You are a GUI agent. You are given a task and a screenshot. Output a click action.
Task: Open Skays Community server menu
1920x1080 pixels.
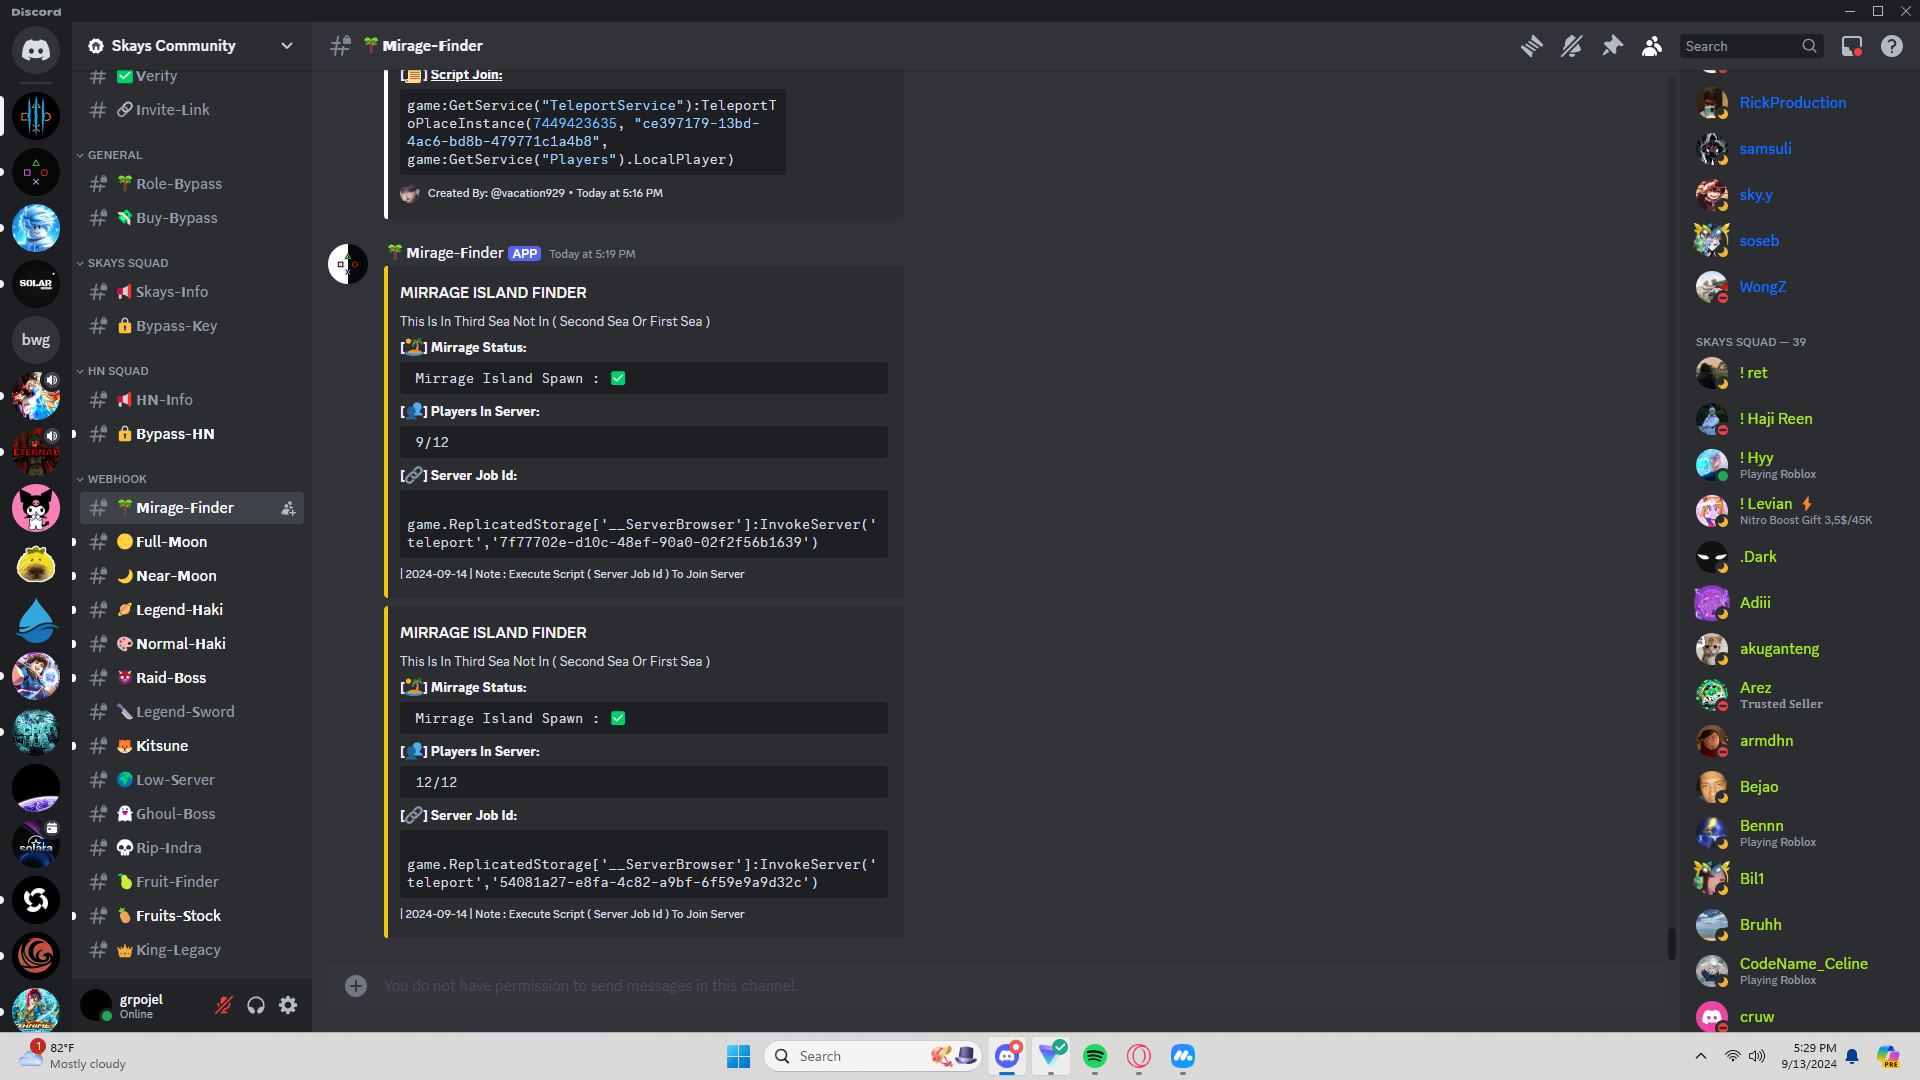point(192,46)
